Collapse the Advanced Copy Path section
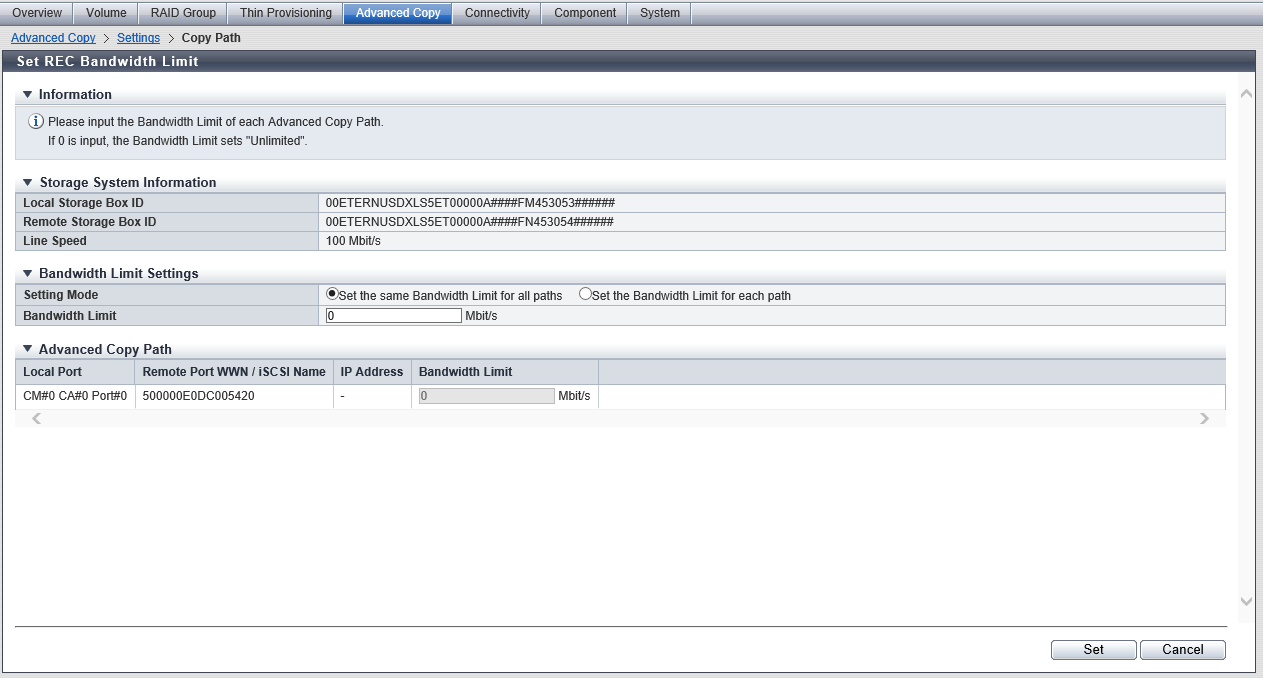 [28, 350]
